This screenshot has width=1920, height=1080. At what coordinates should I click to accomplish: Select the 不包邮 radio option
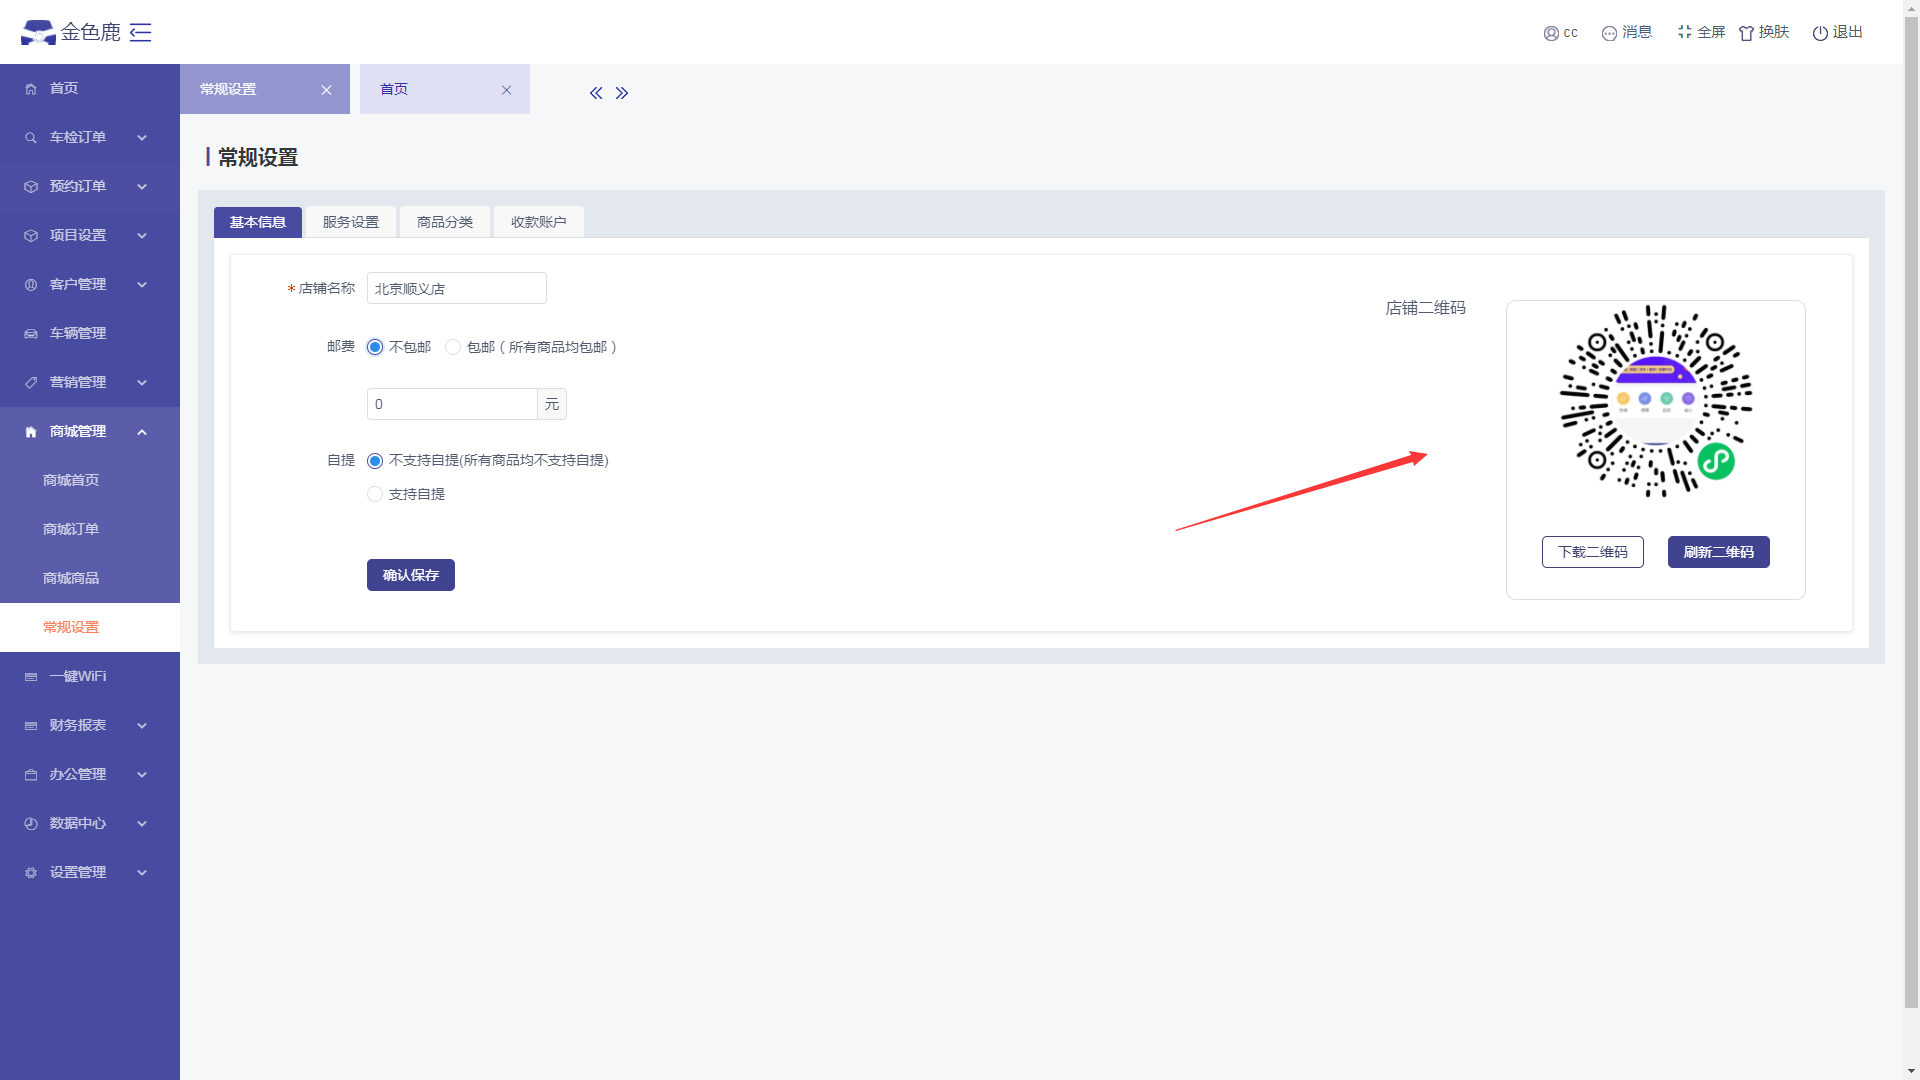(x=375, y=347)
